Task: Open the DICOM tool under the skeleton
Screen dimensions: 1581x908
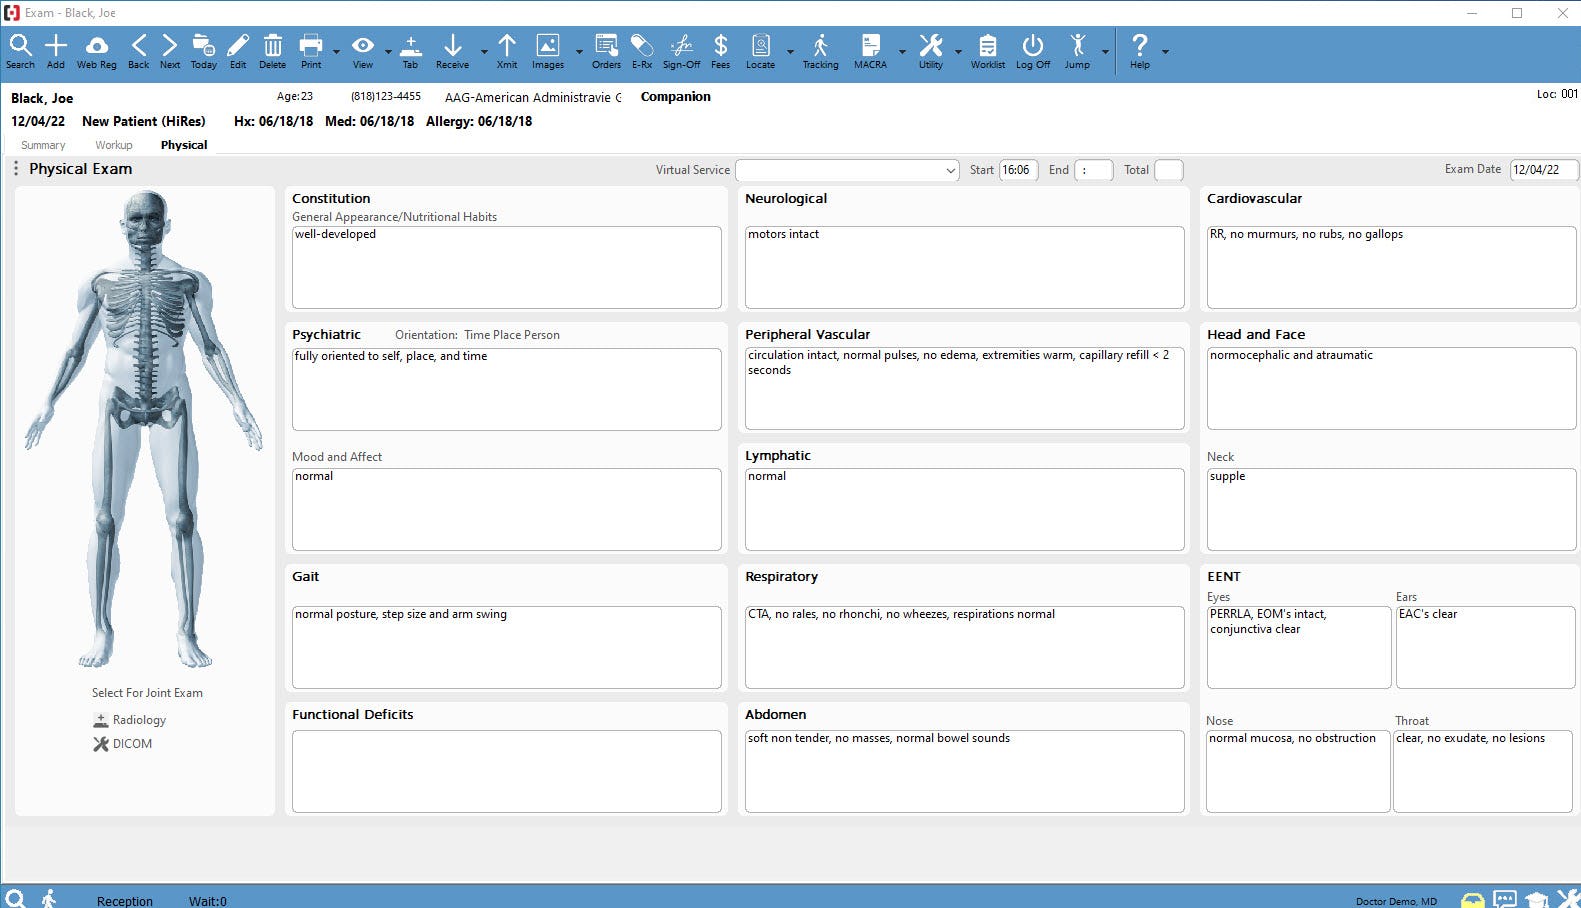Action: (x=123, y=744)
